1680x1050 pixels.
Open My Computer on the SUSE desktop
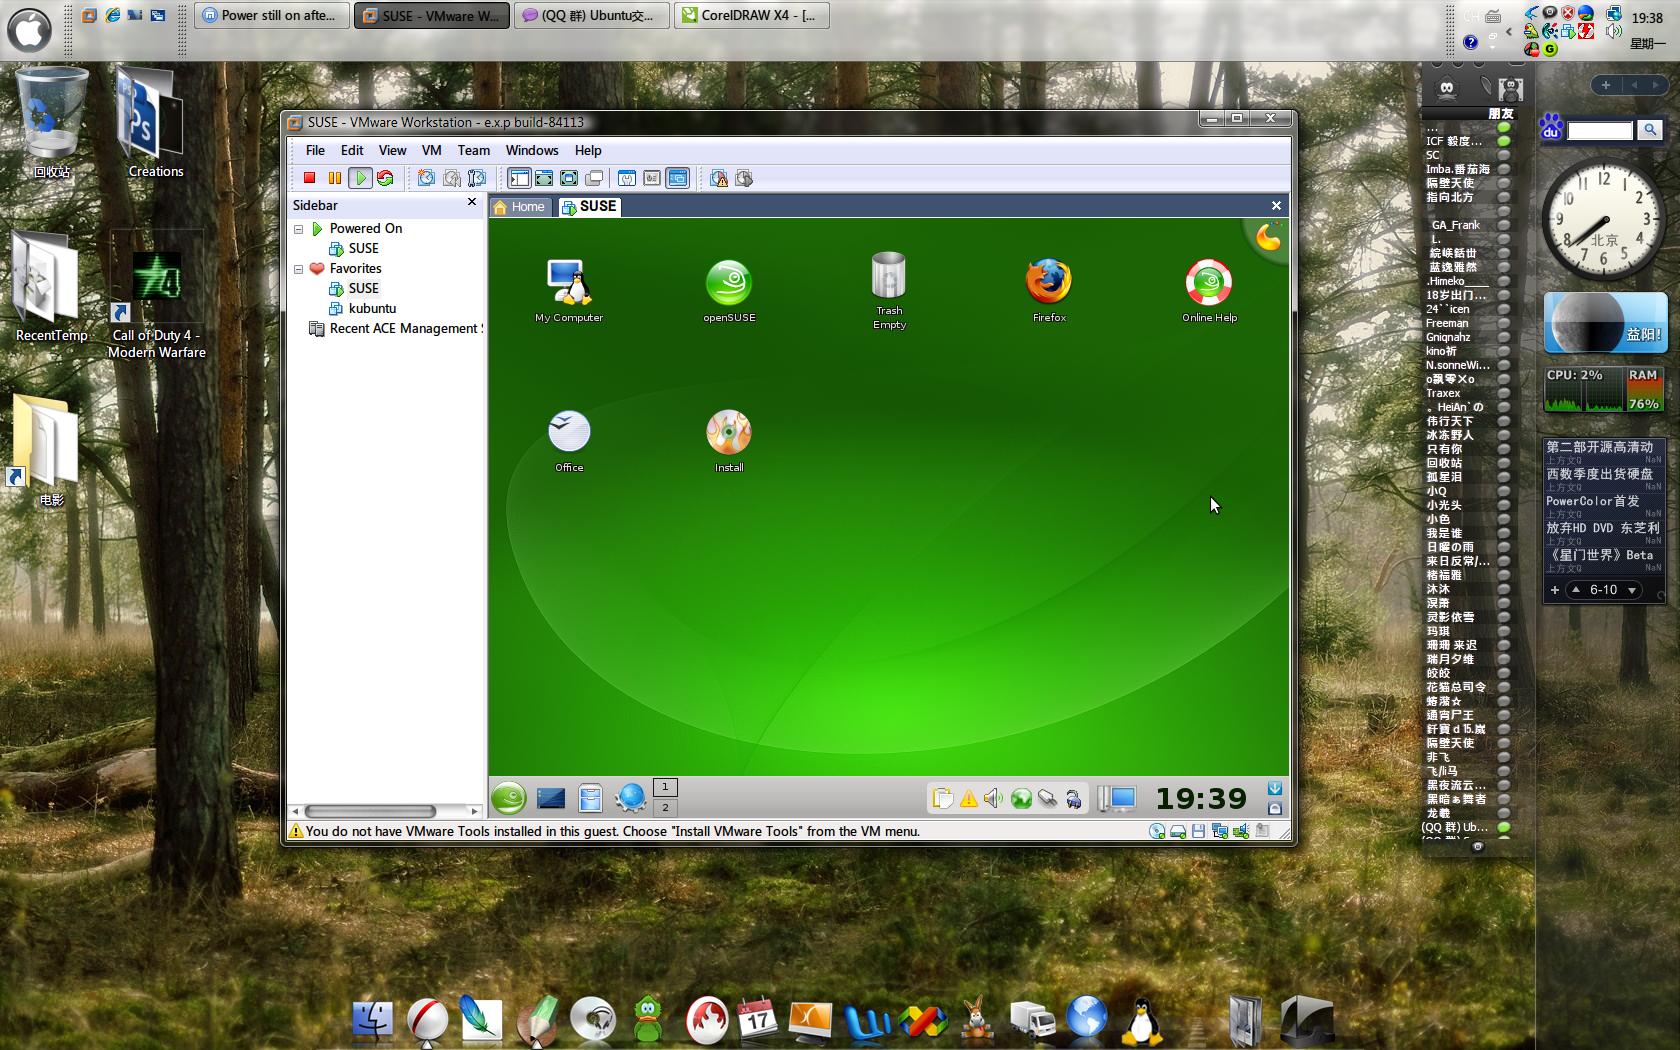569,290
